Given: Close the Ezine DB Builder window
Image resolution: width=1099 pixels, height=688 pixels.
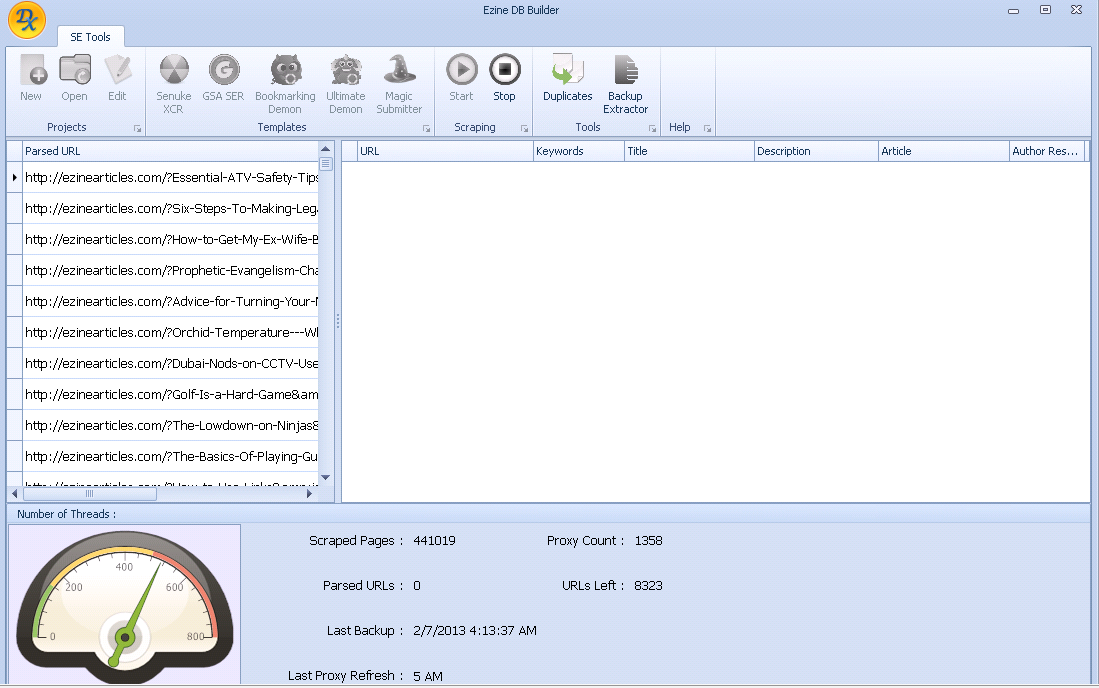Looking at the screenshot, I should point(1077,10).
